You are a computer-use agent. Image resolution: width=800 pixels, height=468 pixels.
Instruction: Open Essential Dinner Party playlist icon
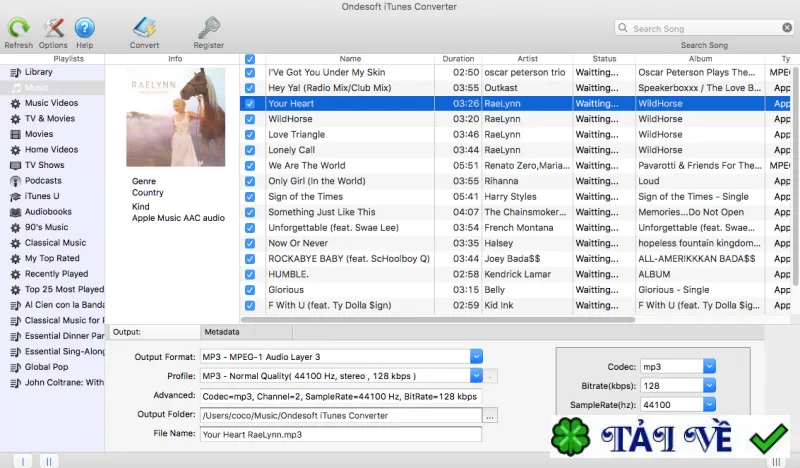tap(16, 336)
